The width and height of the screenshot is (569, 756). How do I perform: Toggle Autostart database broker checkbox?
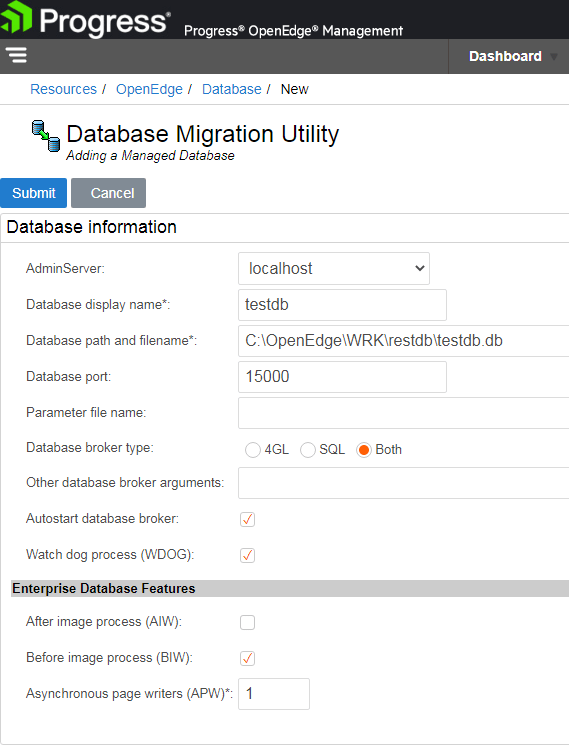(x=247, y=519)
